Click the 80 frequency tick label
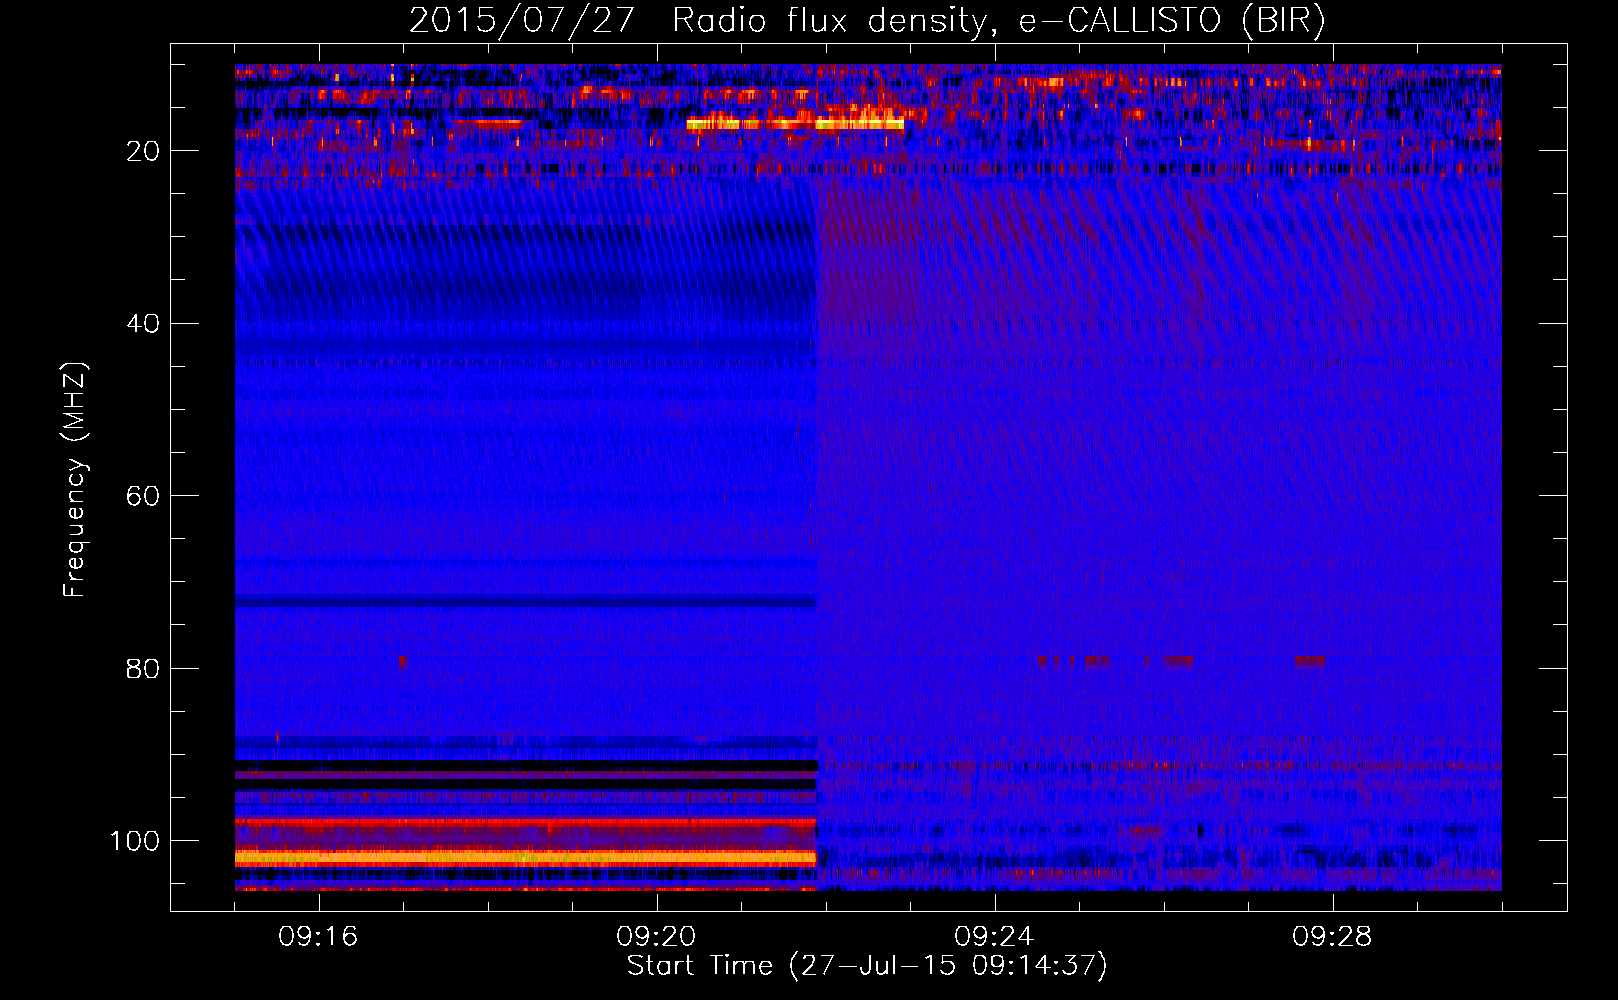 click(144, 668)
